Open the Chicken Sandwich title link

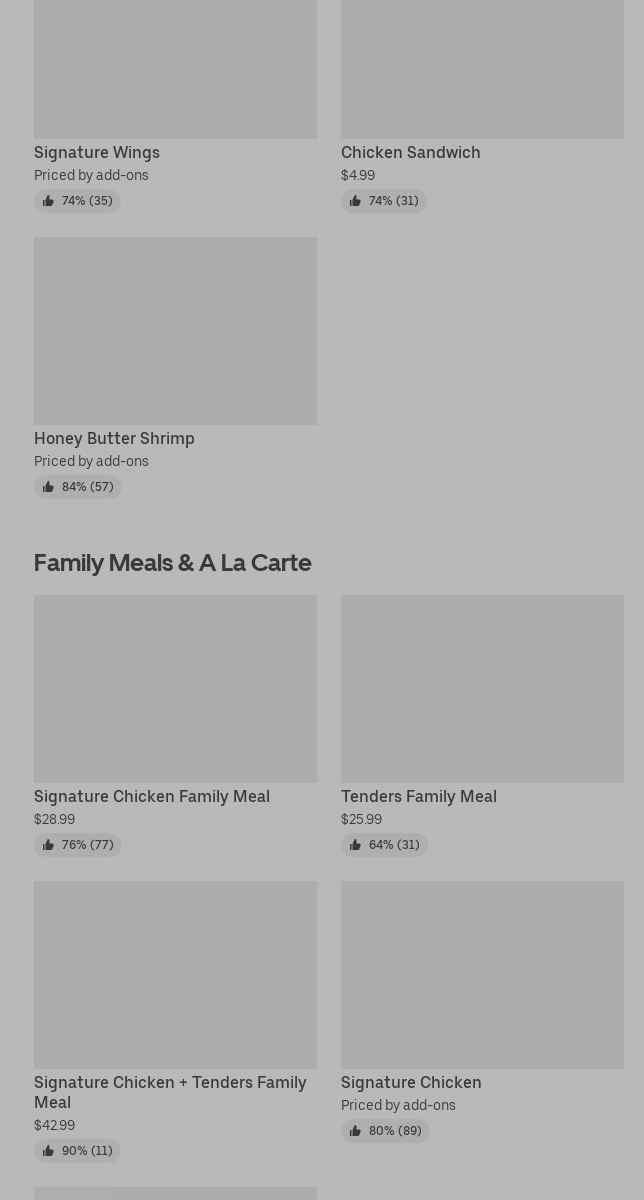[410, 152]
